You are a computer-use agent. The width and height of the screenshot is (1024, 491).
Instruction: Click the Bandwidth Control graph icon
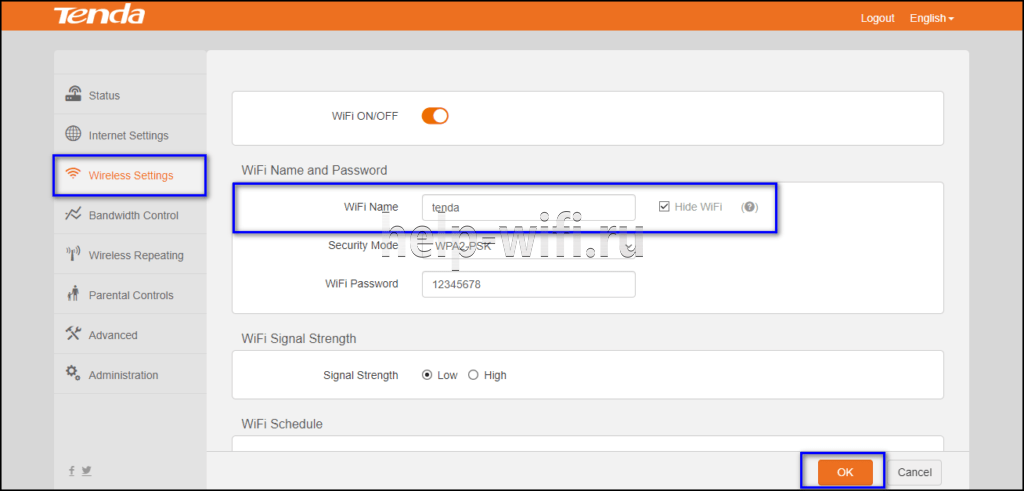pos(73,214)
